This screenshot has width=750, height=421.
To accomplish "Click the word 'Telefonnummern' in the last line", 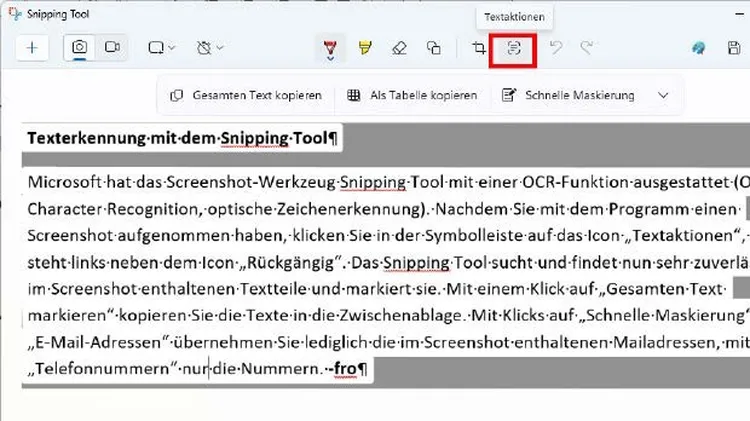I will tap(102, 368).
